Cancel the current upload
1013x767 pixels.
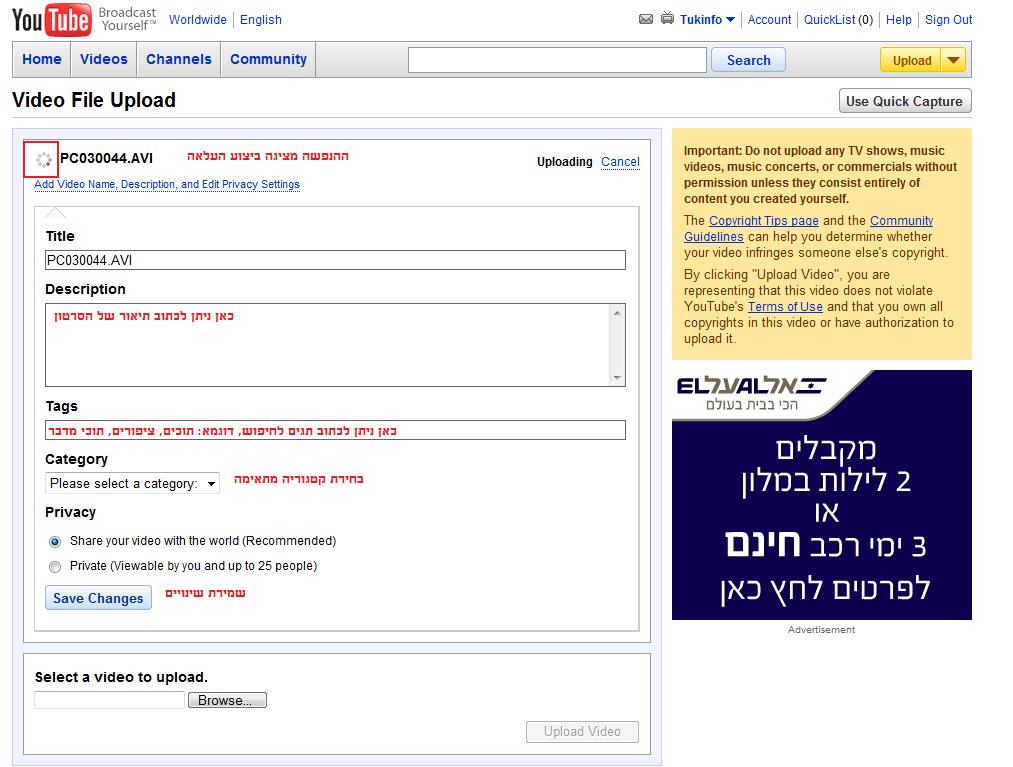pyautogui.click(x=620, y=162)
